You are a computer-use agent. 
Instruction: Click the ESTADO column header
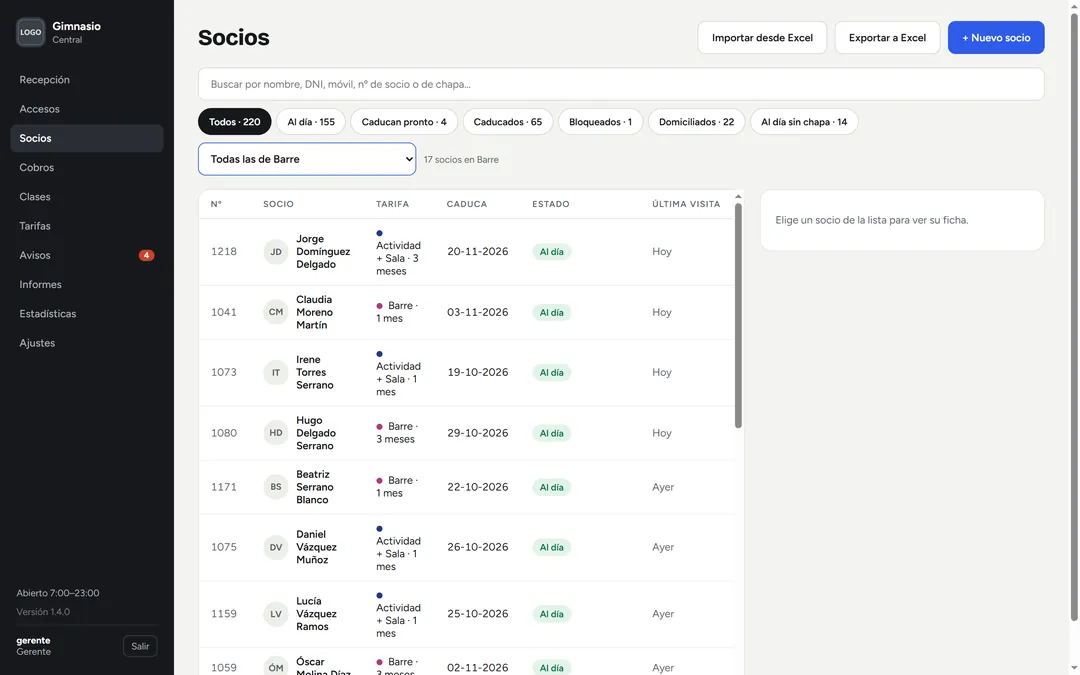(551, 204)
